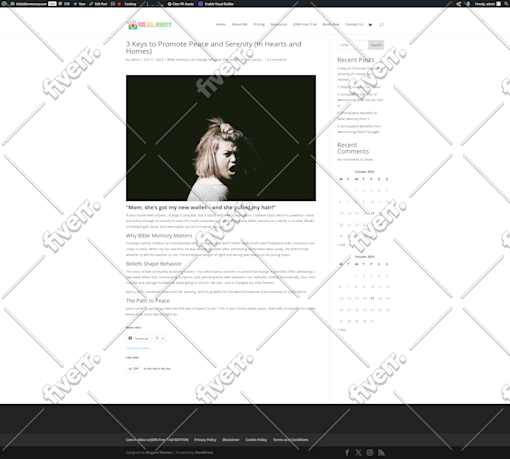
Task: Click the post title '3 Keys to Promote Peace and Serenity'
Action: tap(213, 47)
